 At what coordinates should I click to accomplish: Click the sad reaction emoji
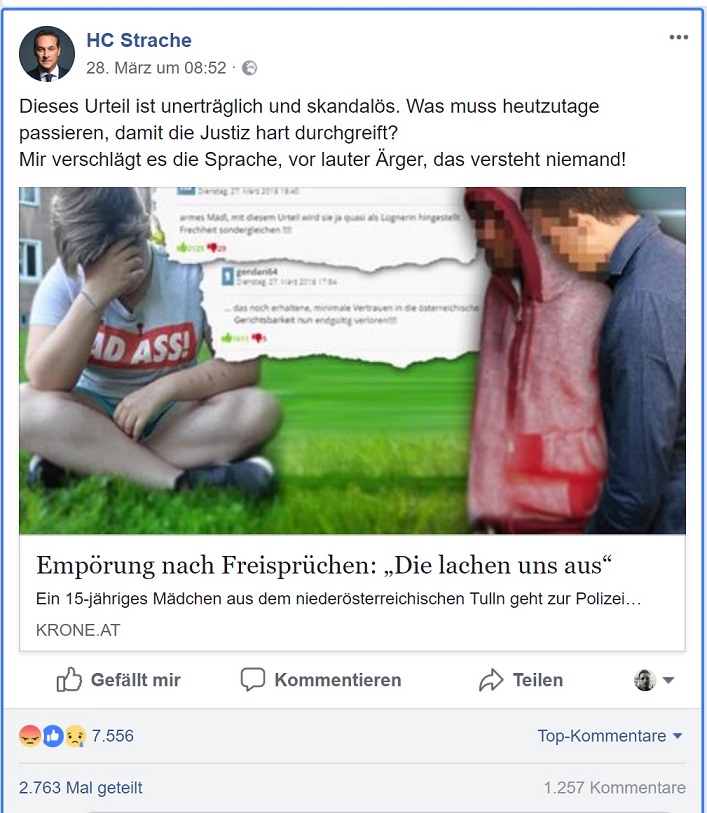[x=75, y=736]
